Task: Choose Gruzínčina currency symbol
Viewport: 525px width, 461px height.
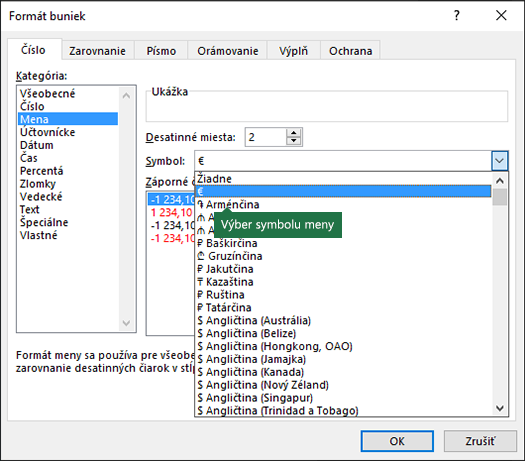Action: coord(344,256)
